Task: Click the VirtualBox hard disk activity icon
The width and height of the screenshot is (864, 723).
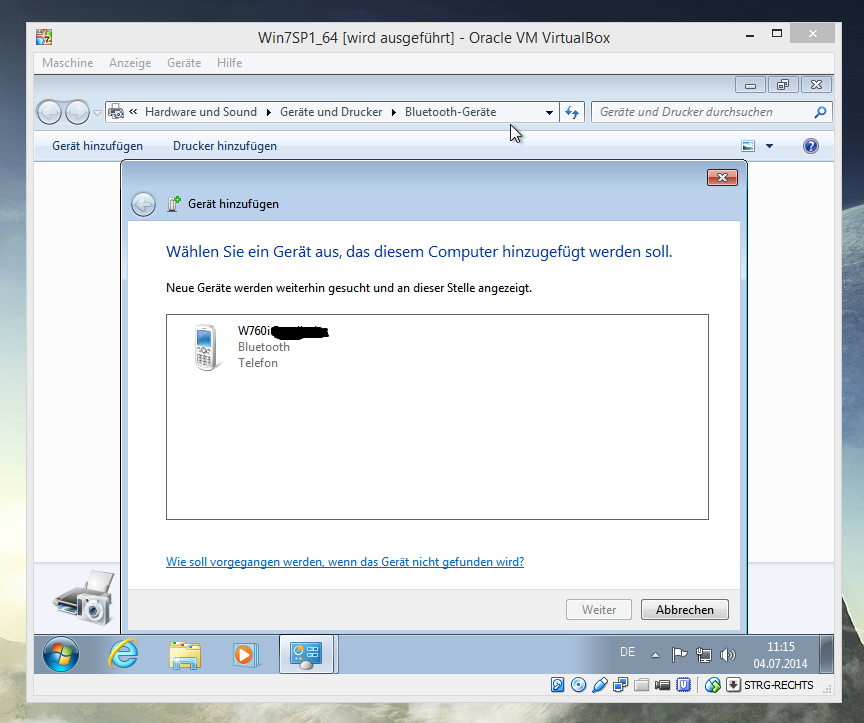Action: point(557,685)
